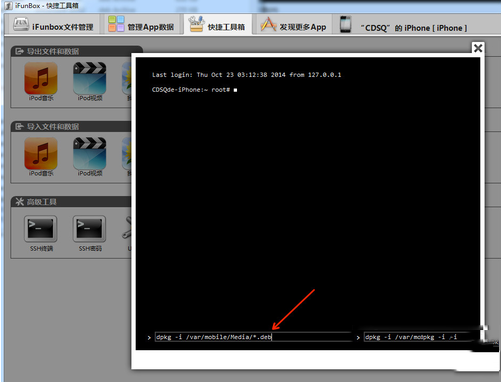Click the dpkg command input field
The image size is (501, 382).
pos(253,337)
